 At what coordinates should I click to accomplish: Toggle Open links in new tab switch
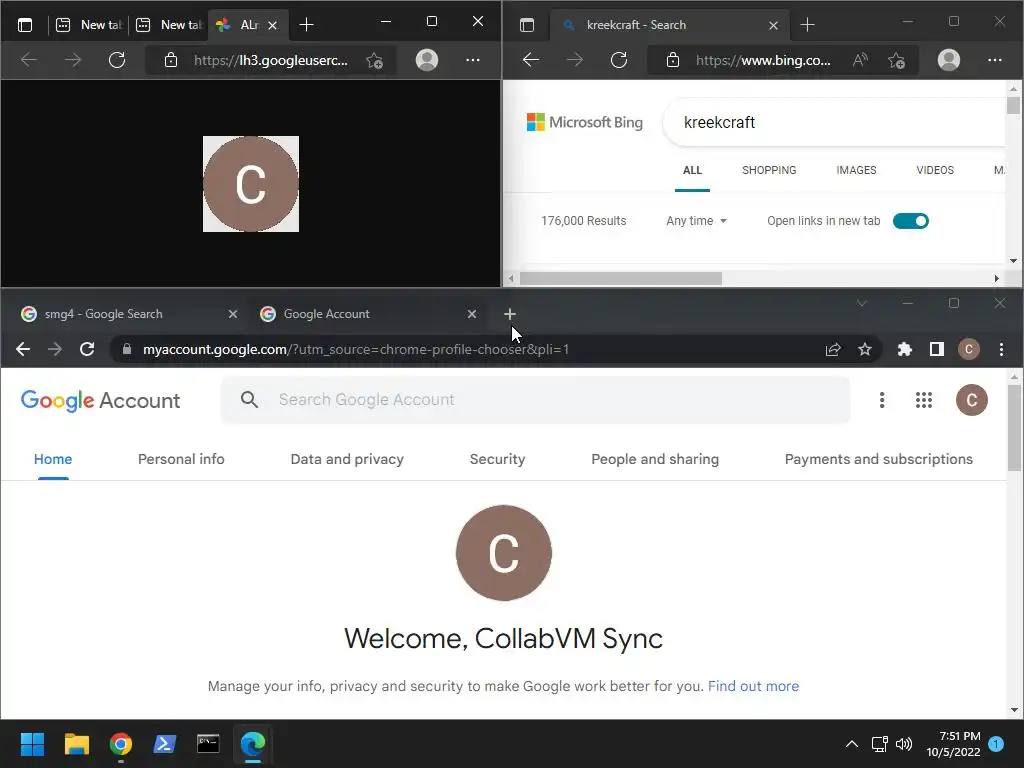click(910, 221)
